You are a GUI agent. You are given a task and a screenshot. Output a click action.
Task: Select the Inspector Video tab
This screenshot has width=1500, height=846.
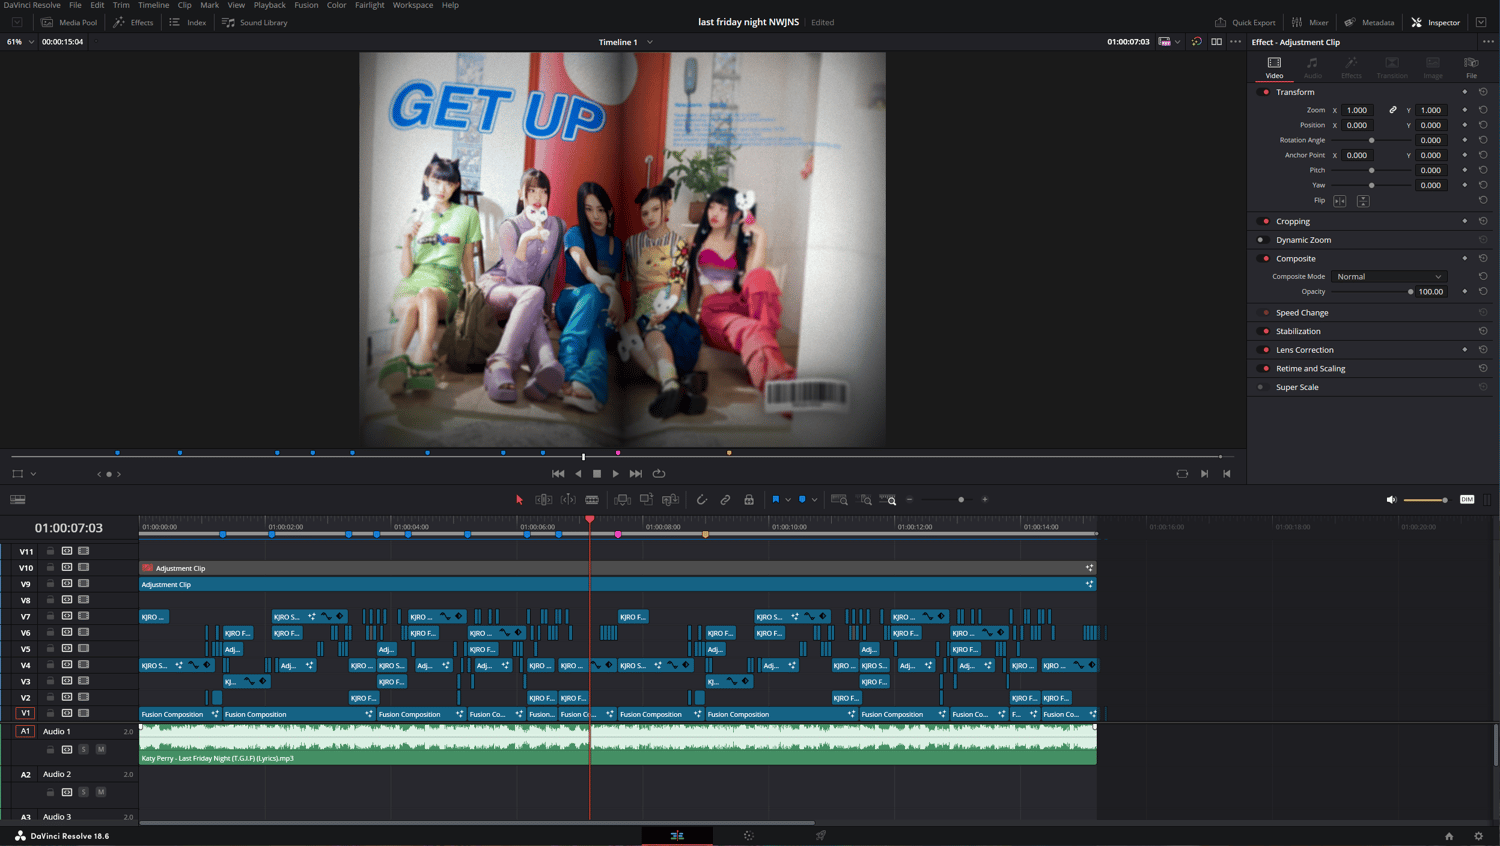coord(1274,67)
